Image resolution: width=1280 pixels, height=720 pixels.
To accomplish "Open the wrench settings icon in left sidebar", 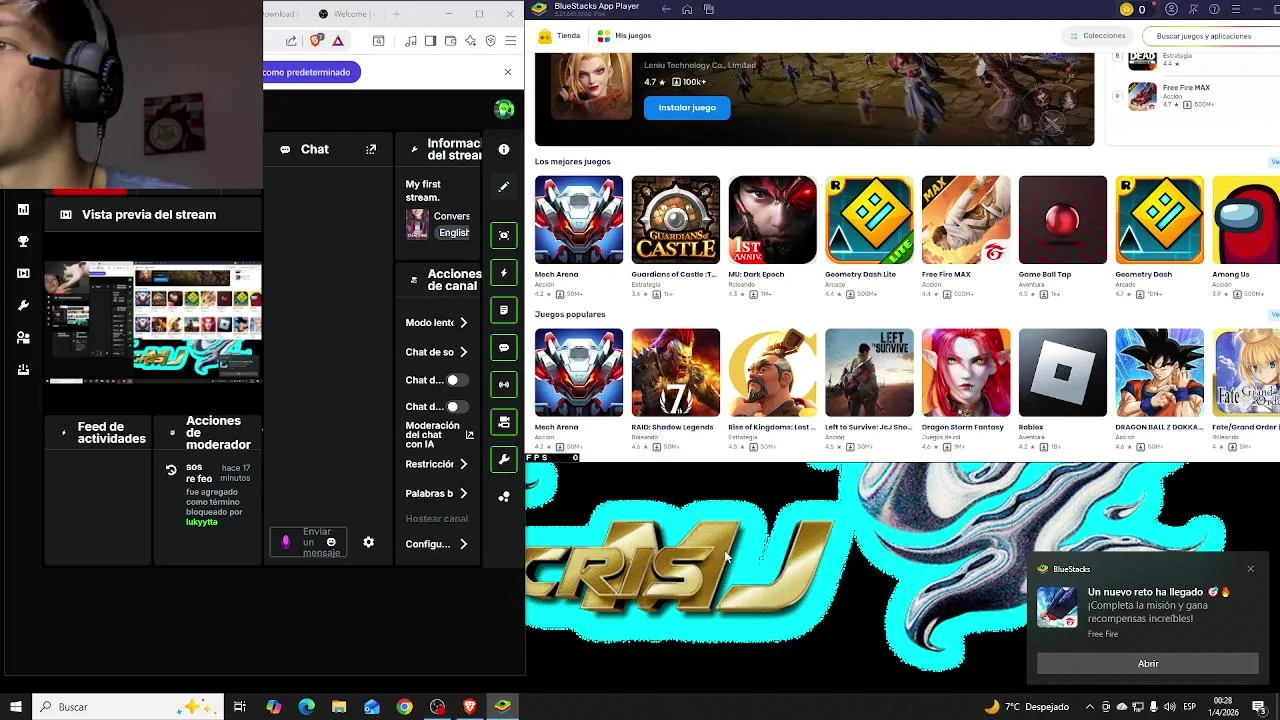I will pos(23,305).
